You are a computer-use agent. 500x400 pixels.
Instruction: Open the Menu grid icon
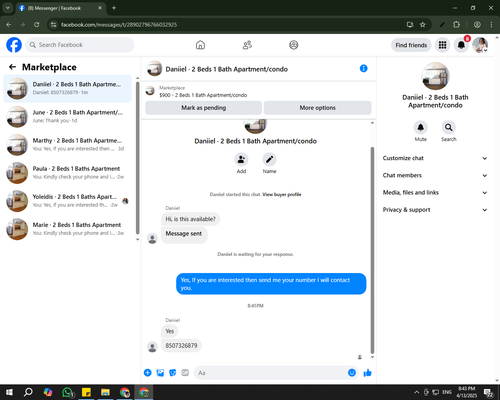[x=442, y=45]
